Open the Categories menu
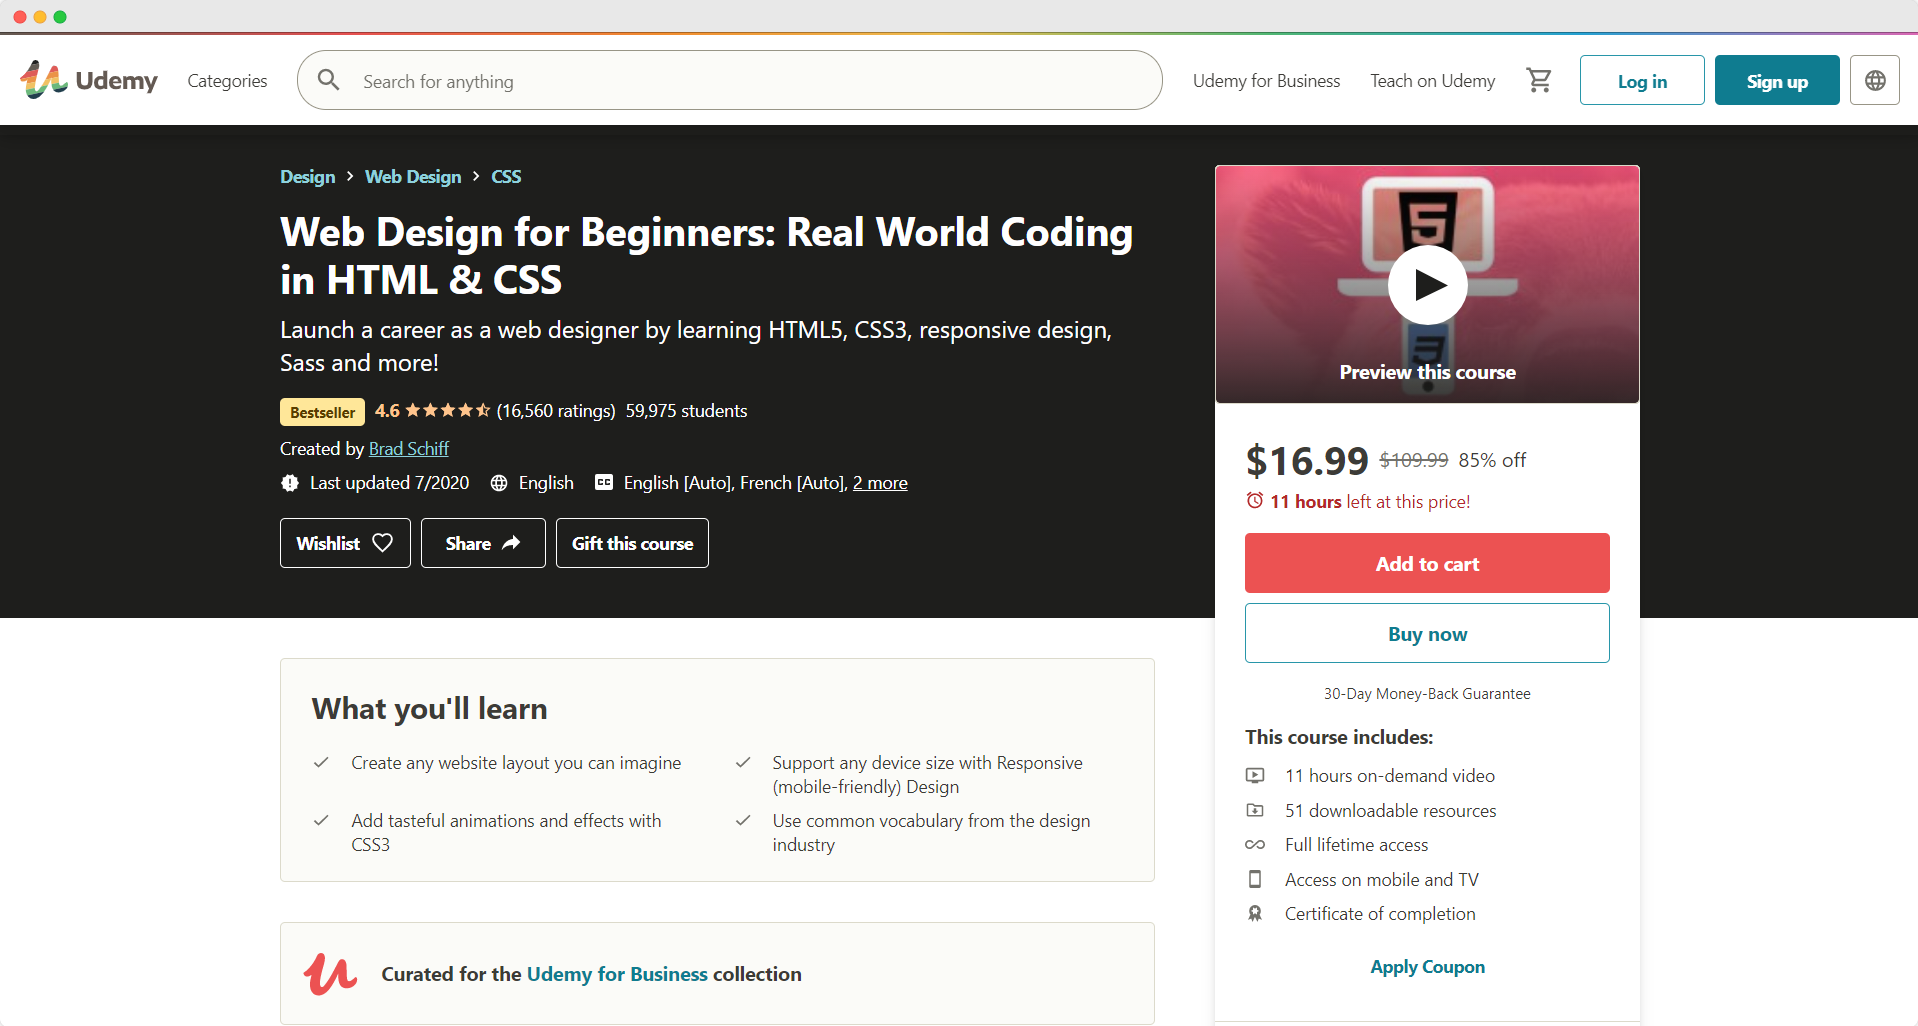The image size is (1918, 1026). (227, 81)
